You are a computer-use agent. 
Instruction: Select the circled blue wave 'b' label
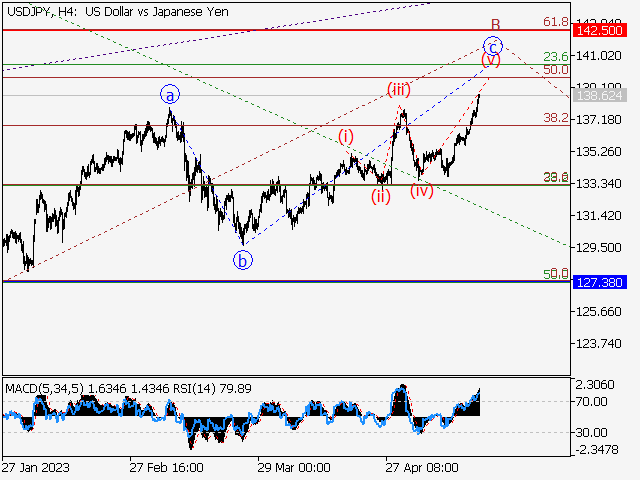[243, 260]
